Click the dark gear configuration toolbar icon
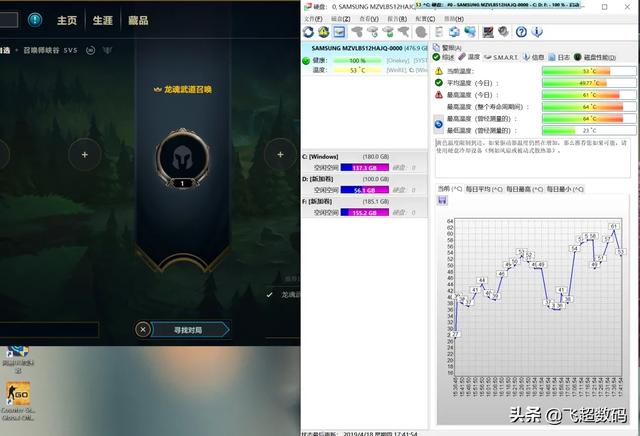The height and width of the screenshot is (436, 640). pyautogui.click(x=503, y=32)
